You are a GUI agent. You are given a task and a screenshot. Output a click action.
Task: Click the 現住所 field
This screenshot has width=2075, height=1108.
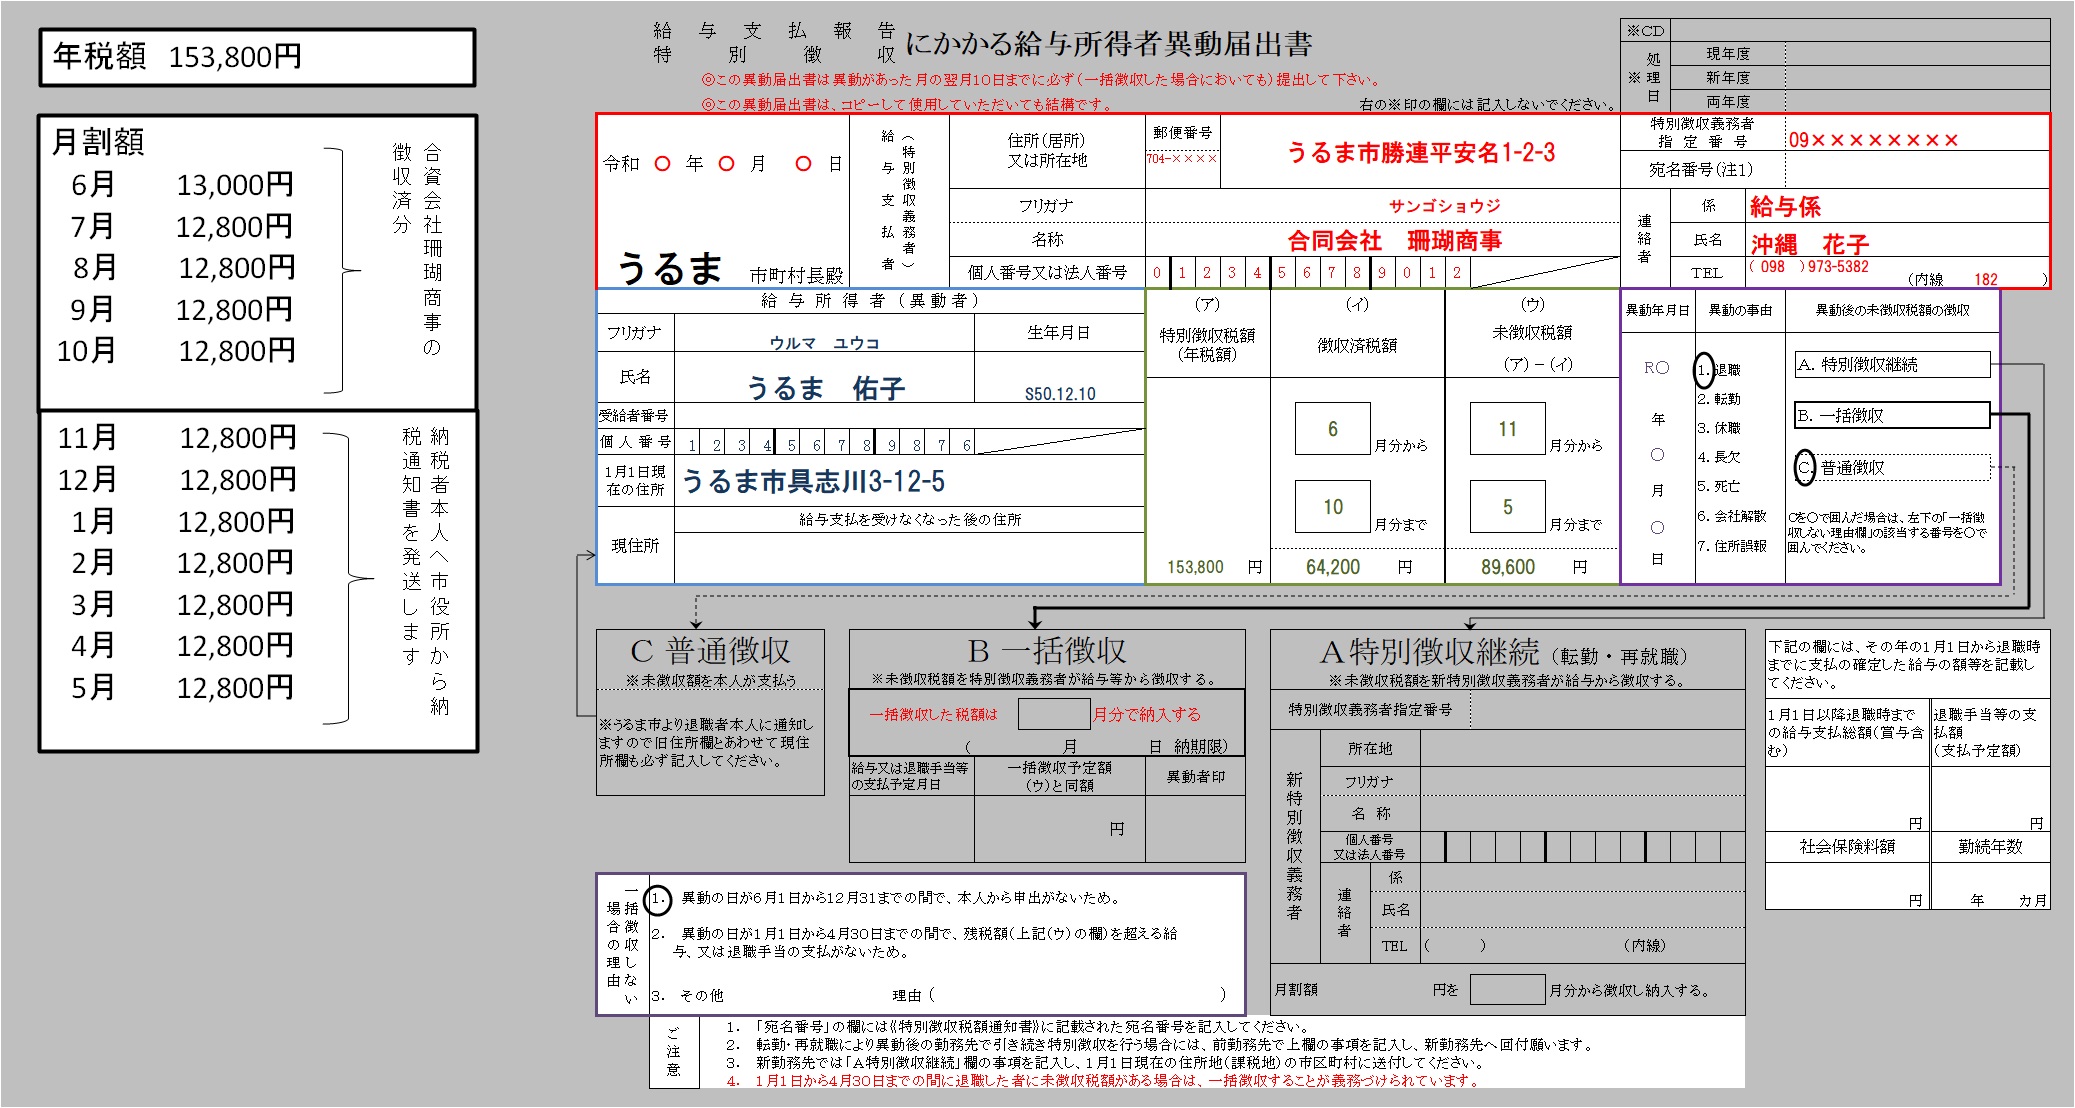908,557
